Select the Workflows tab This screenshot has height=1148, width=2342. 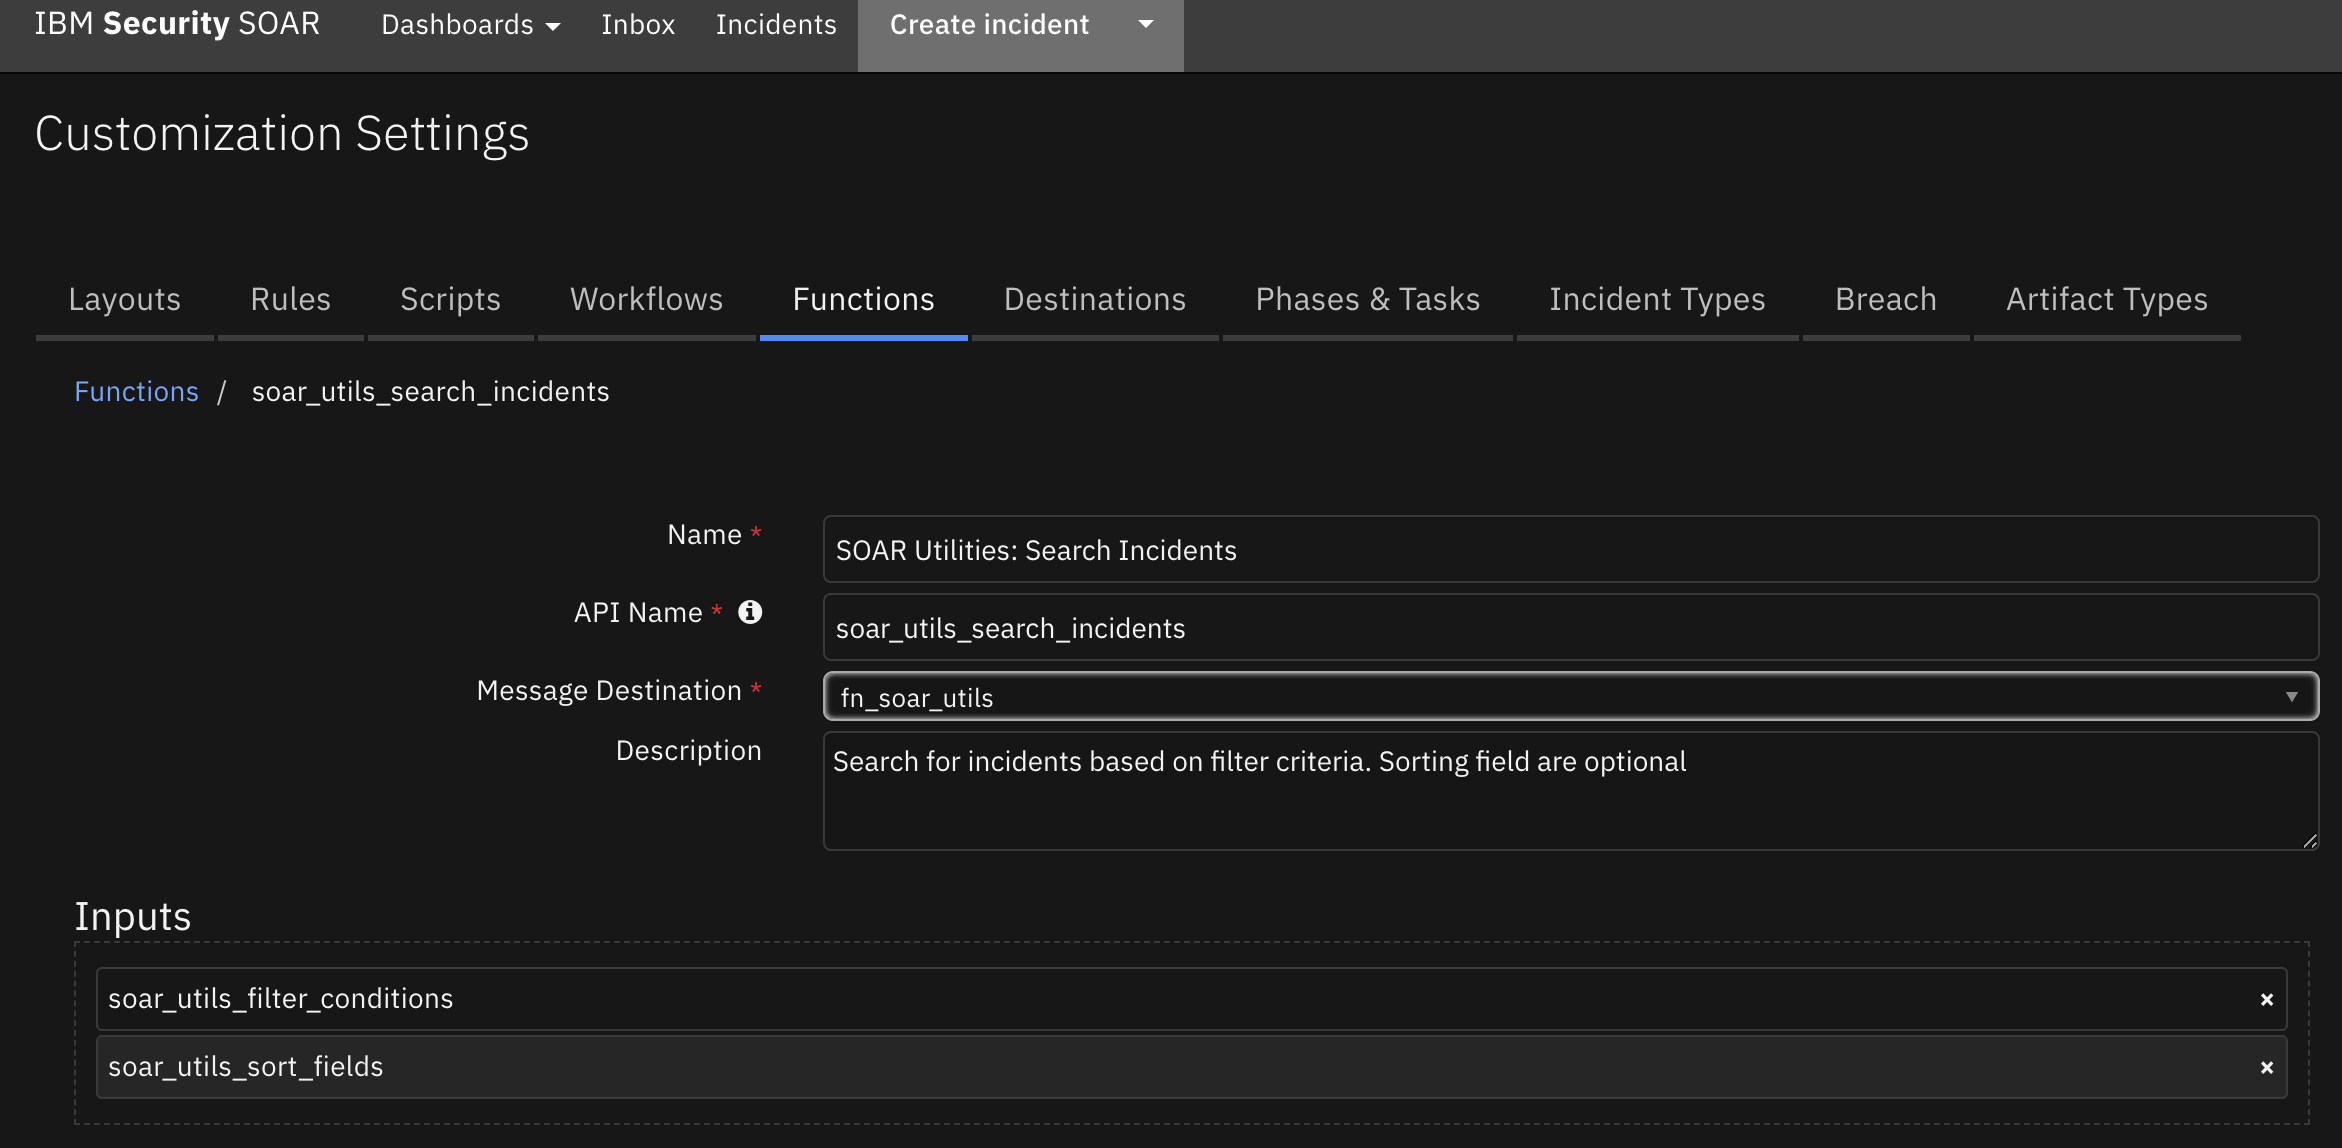point(647,299)
